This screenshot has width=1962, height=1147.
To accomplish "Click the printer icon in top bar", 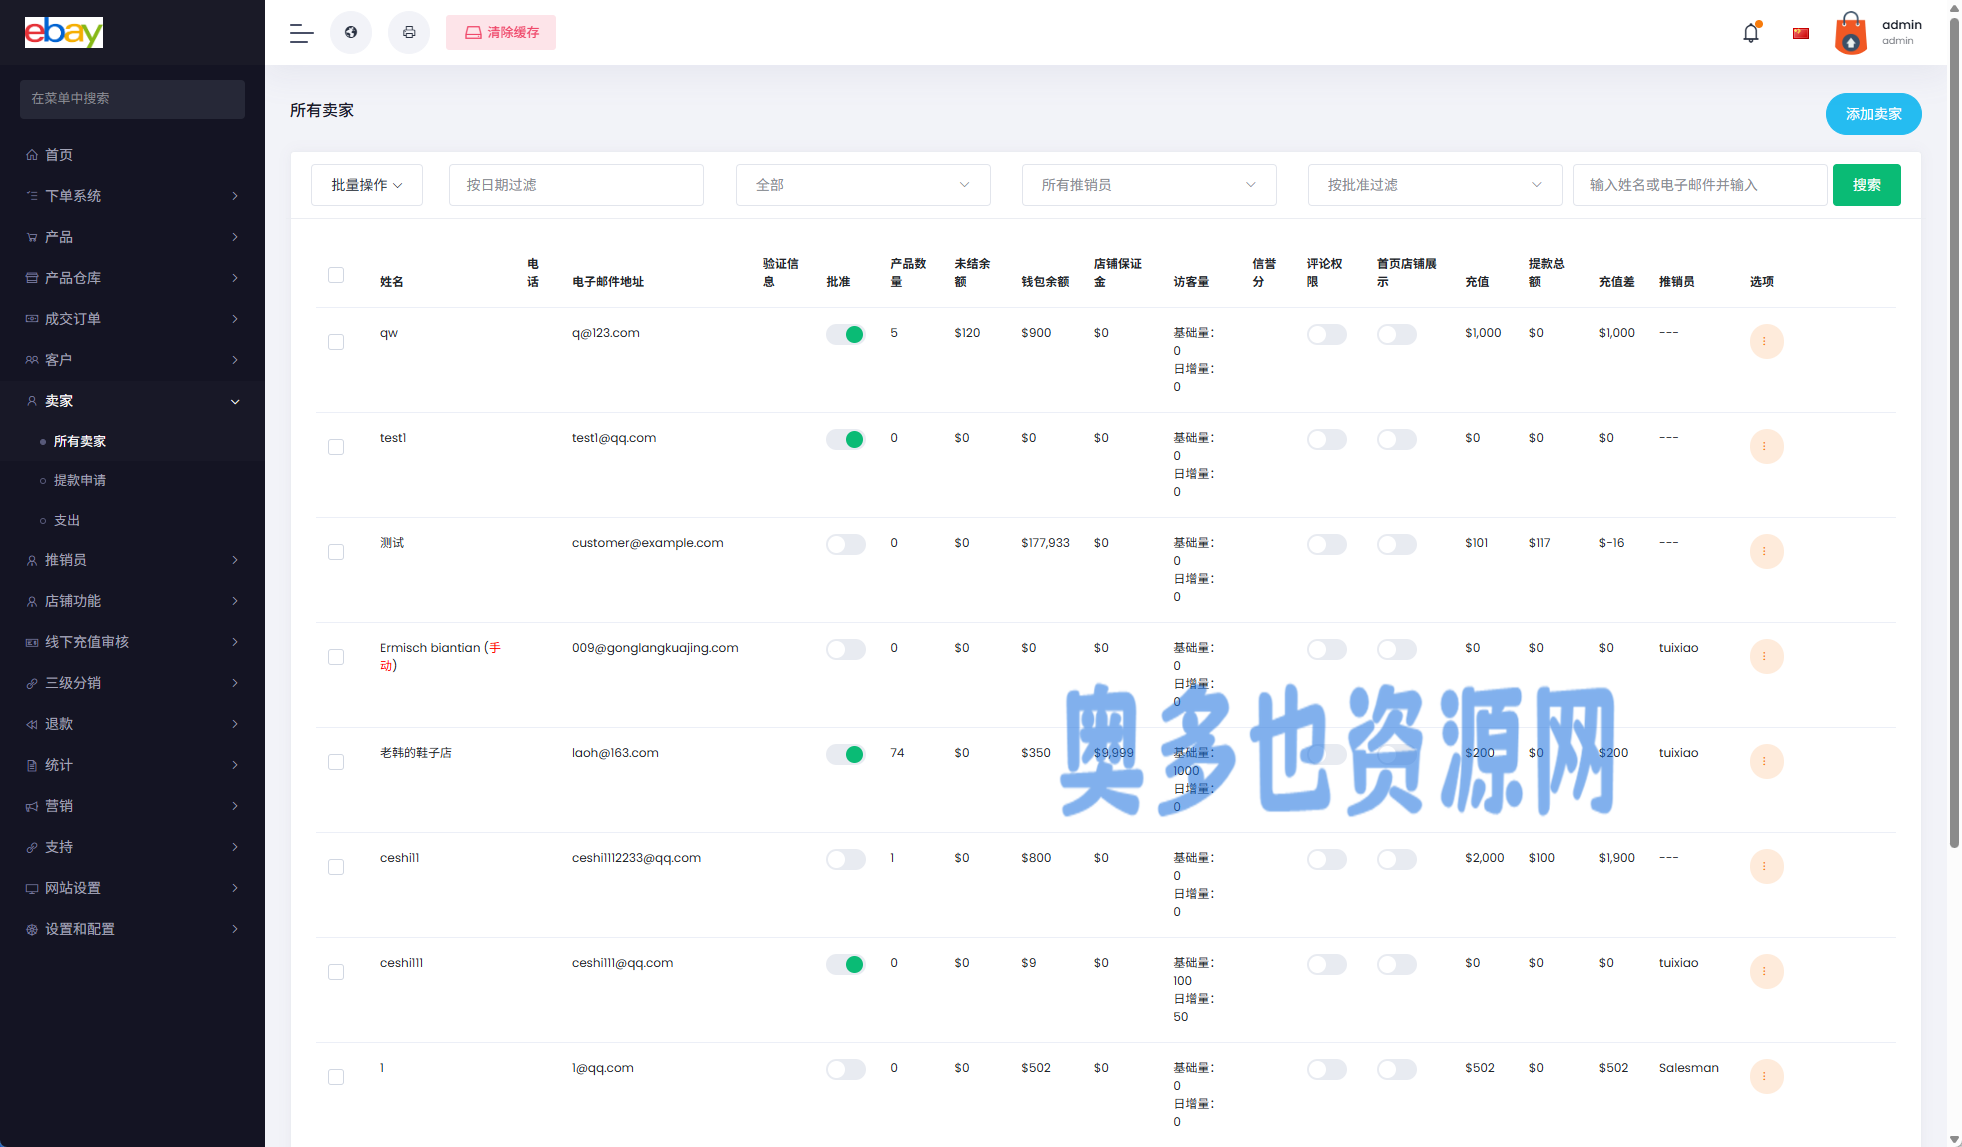I will point(409,33).
